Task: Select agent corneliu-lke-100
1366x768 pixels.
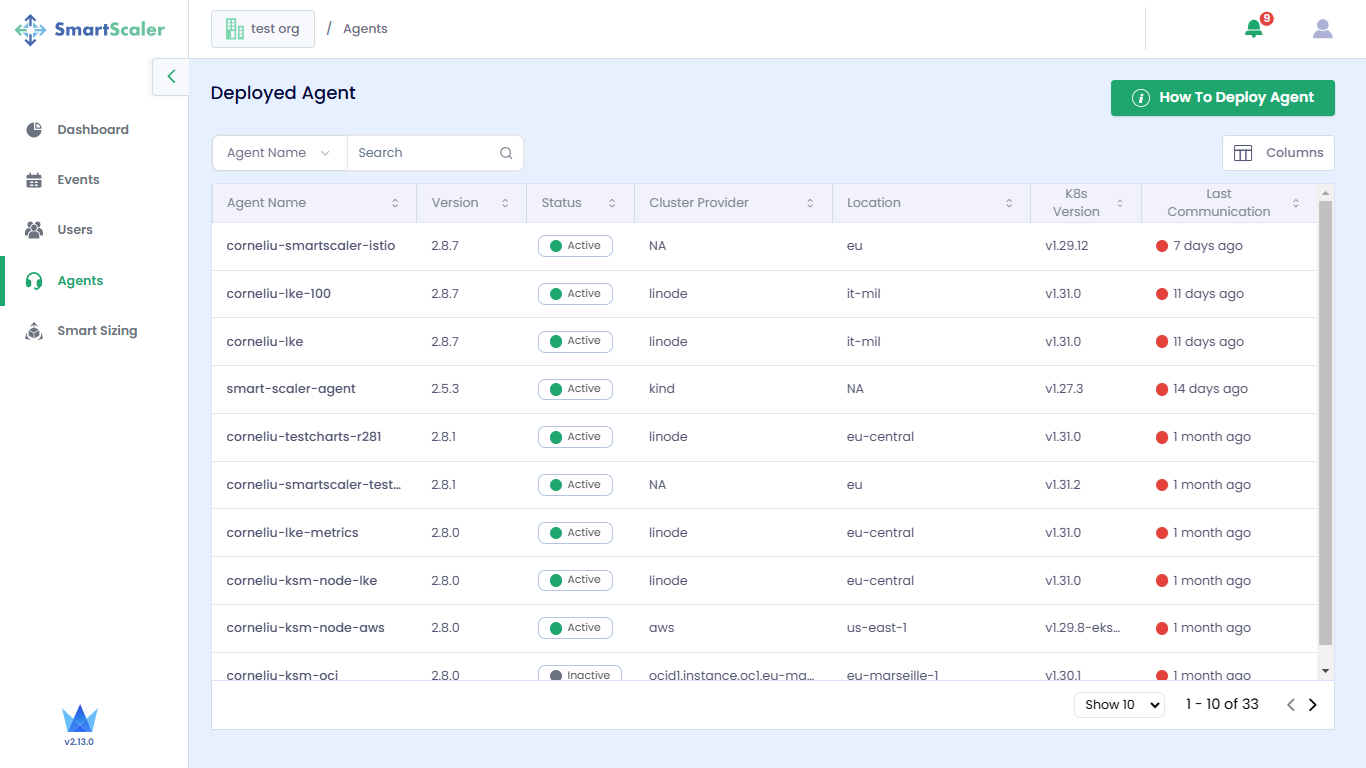Action: tap(279, 294)
